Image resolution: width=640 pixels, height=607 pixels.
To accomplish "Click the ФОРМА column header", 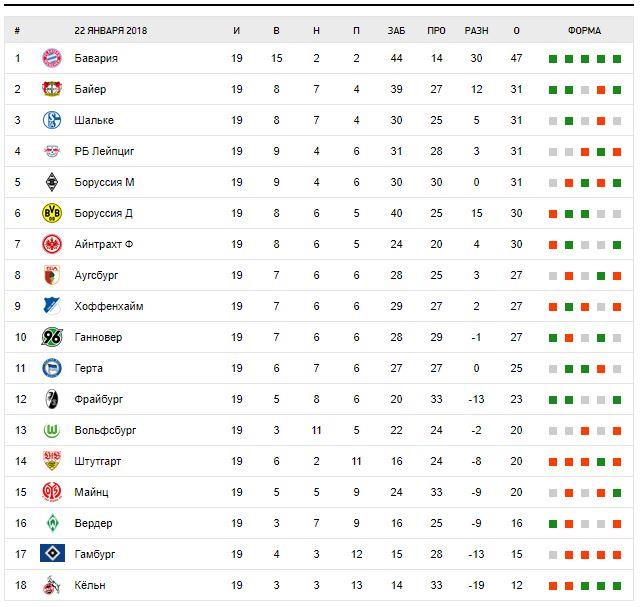I will tap(584, 30).
